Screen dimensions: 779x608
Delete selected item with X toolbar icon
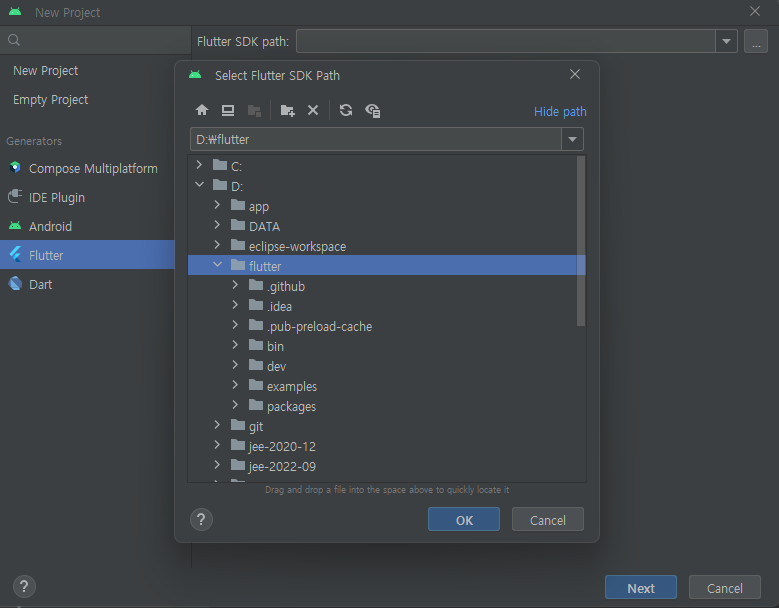click(x=312, y=110)
